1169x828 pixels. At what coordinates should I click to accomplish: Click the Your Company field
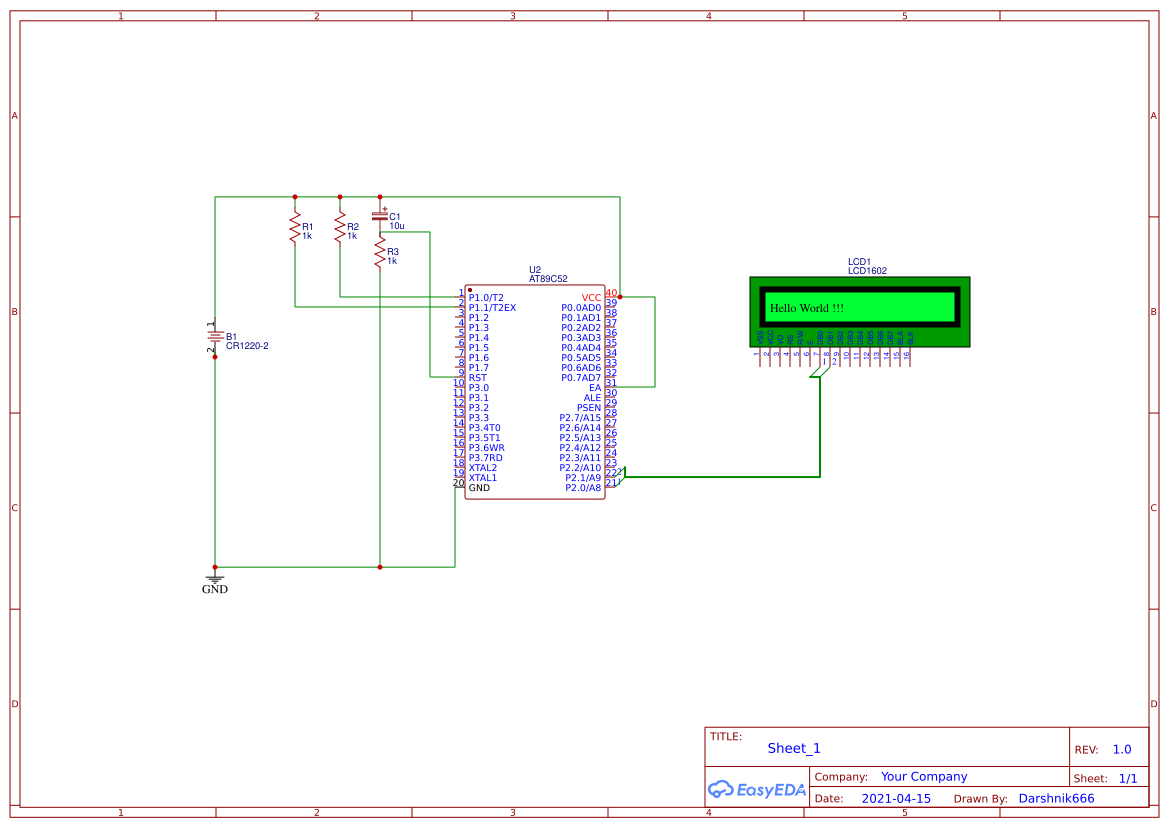tap(924, 776)
